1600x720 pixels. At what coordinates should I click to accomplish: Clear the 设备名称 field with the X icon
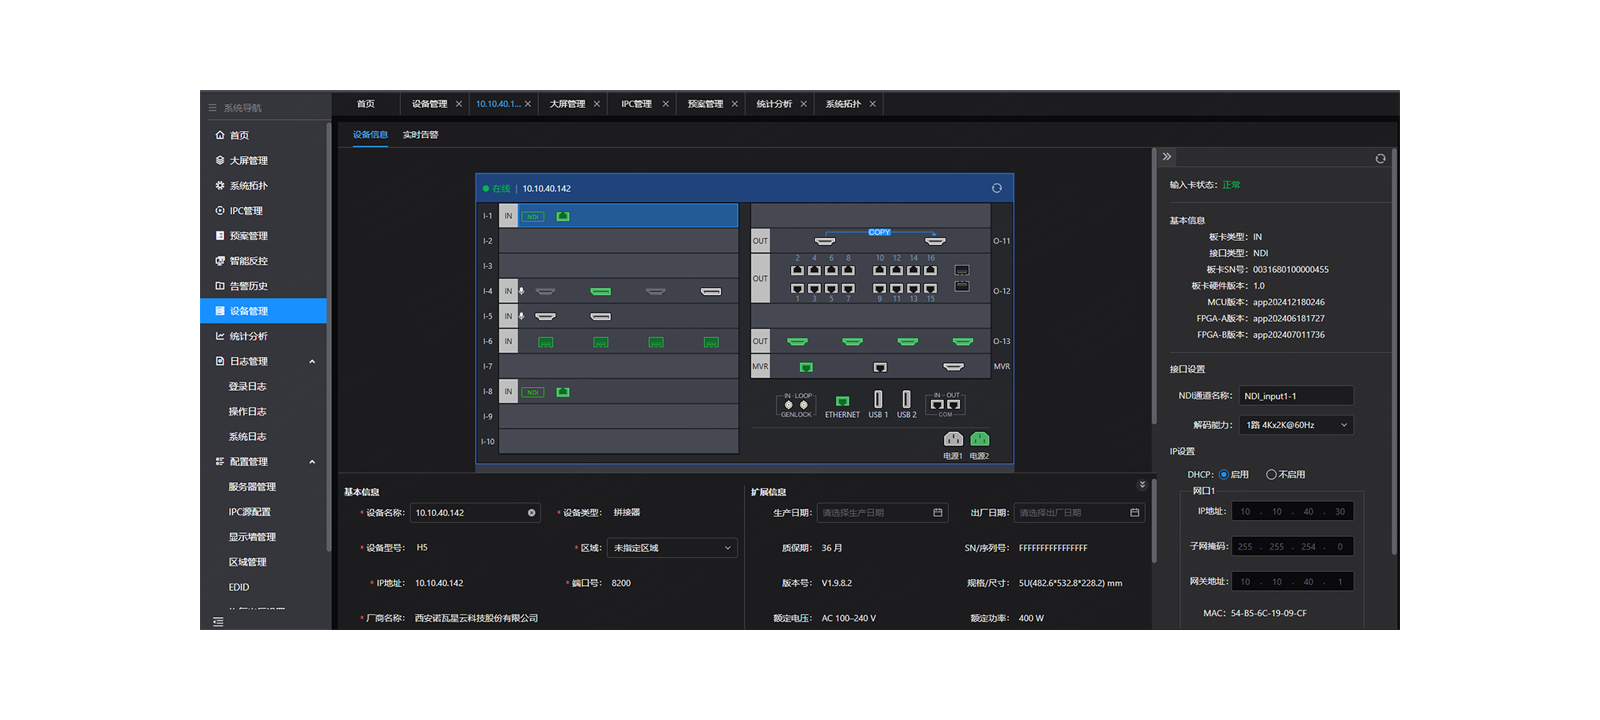531,513
